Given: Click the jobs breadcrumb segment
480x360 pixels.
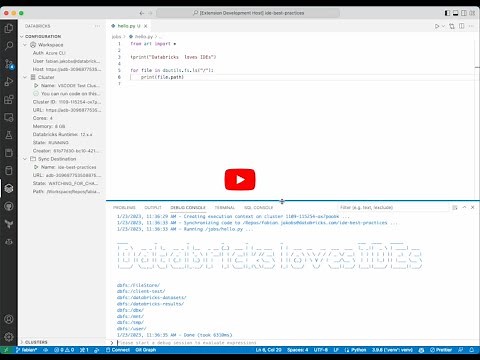Looking at the screenshot, I should [x=116, y=36].
